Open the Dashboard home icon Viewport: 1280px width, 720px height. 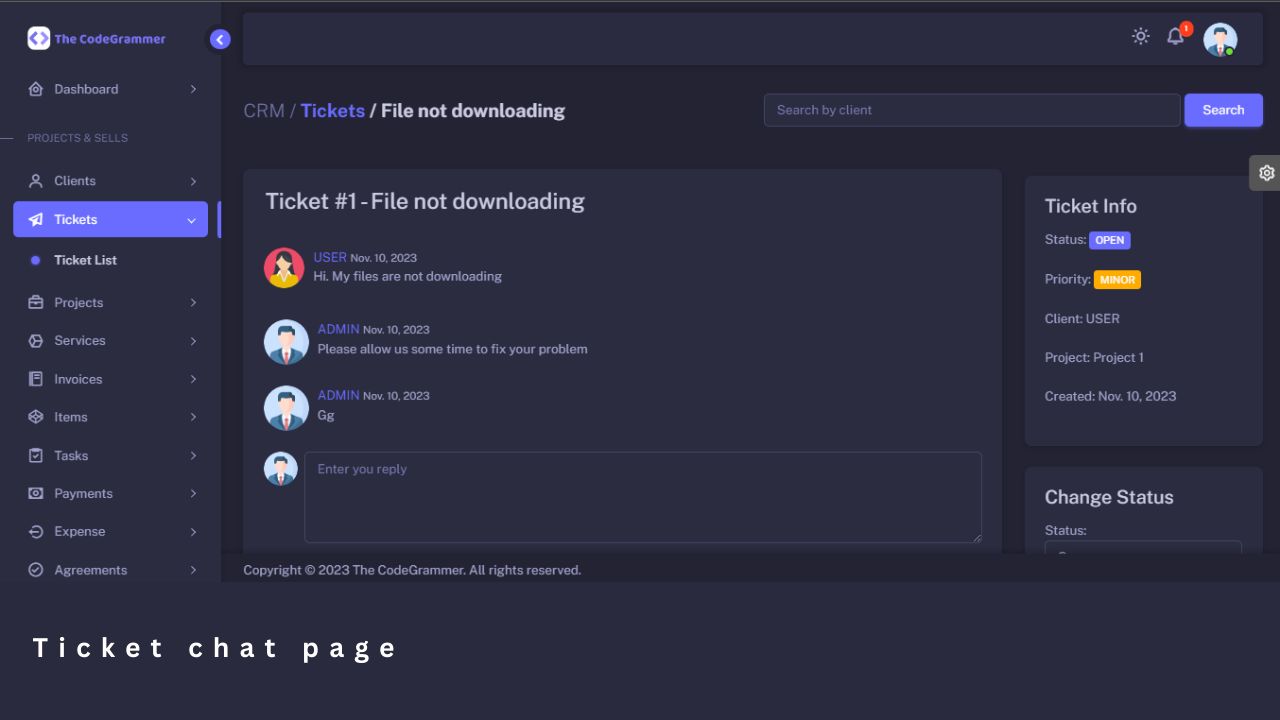(x=36, y=89)
